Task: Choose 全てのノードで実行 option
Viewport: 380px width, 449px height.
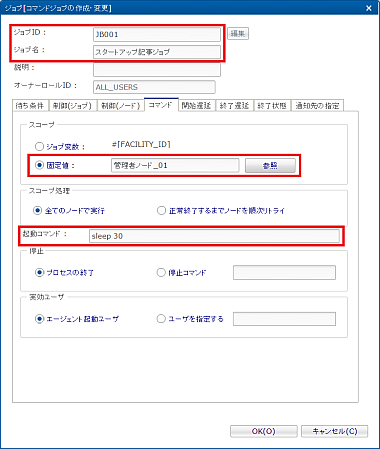Action: click(38, 211)
